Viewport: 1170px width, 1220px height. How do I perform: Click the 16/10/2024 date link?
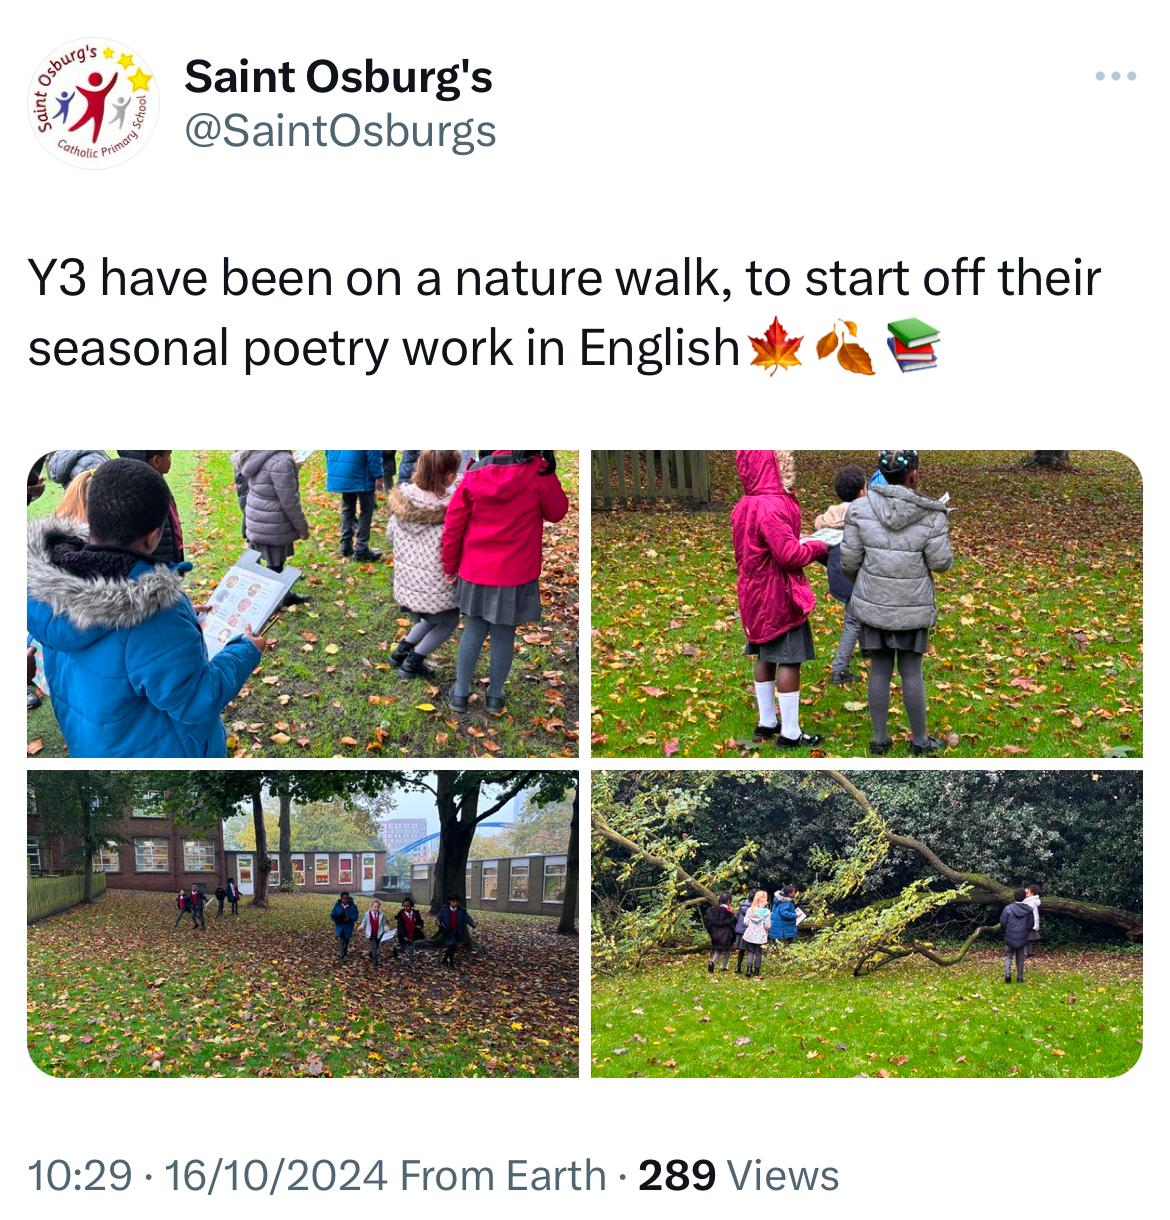[x=276, y=1175]
